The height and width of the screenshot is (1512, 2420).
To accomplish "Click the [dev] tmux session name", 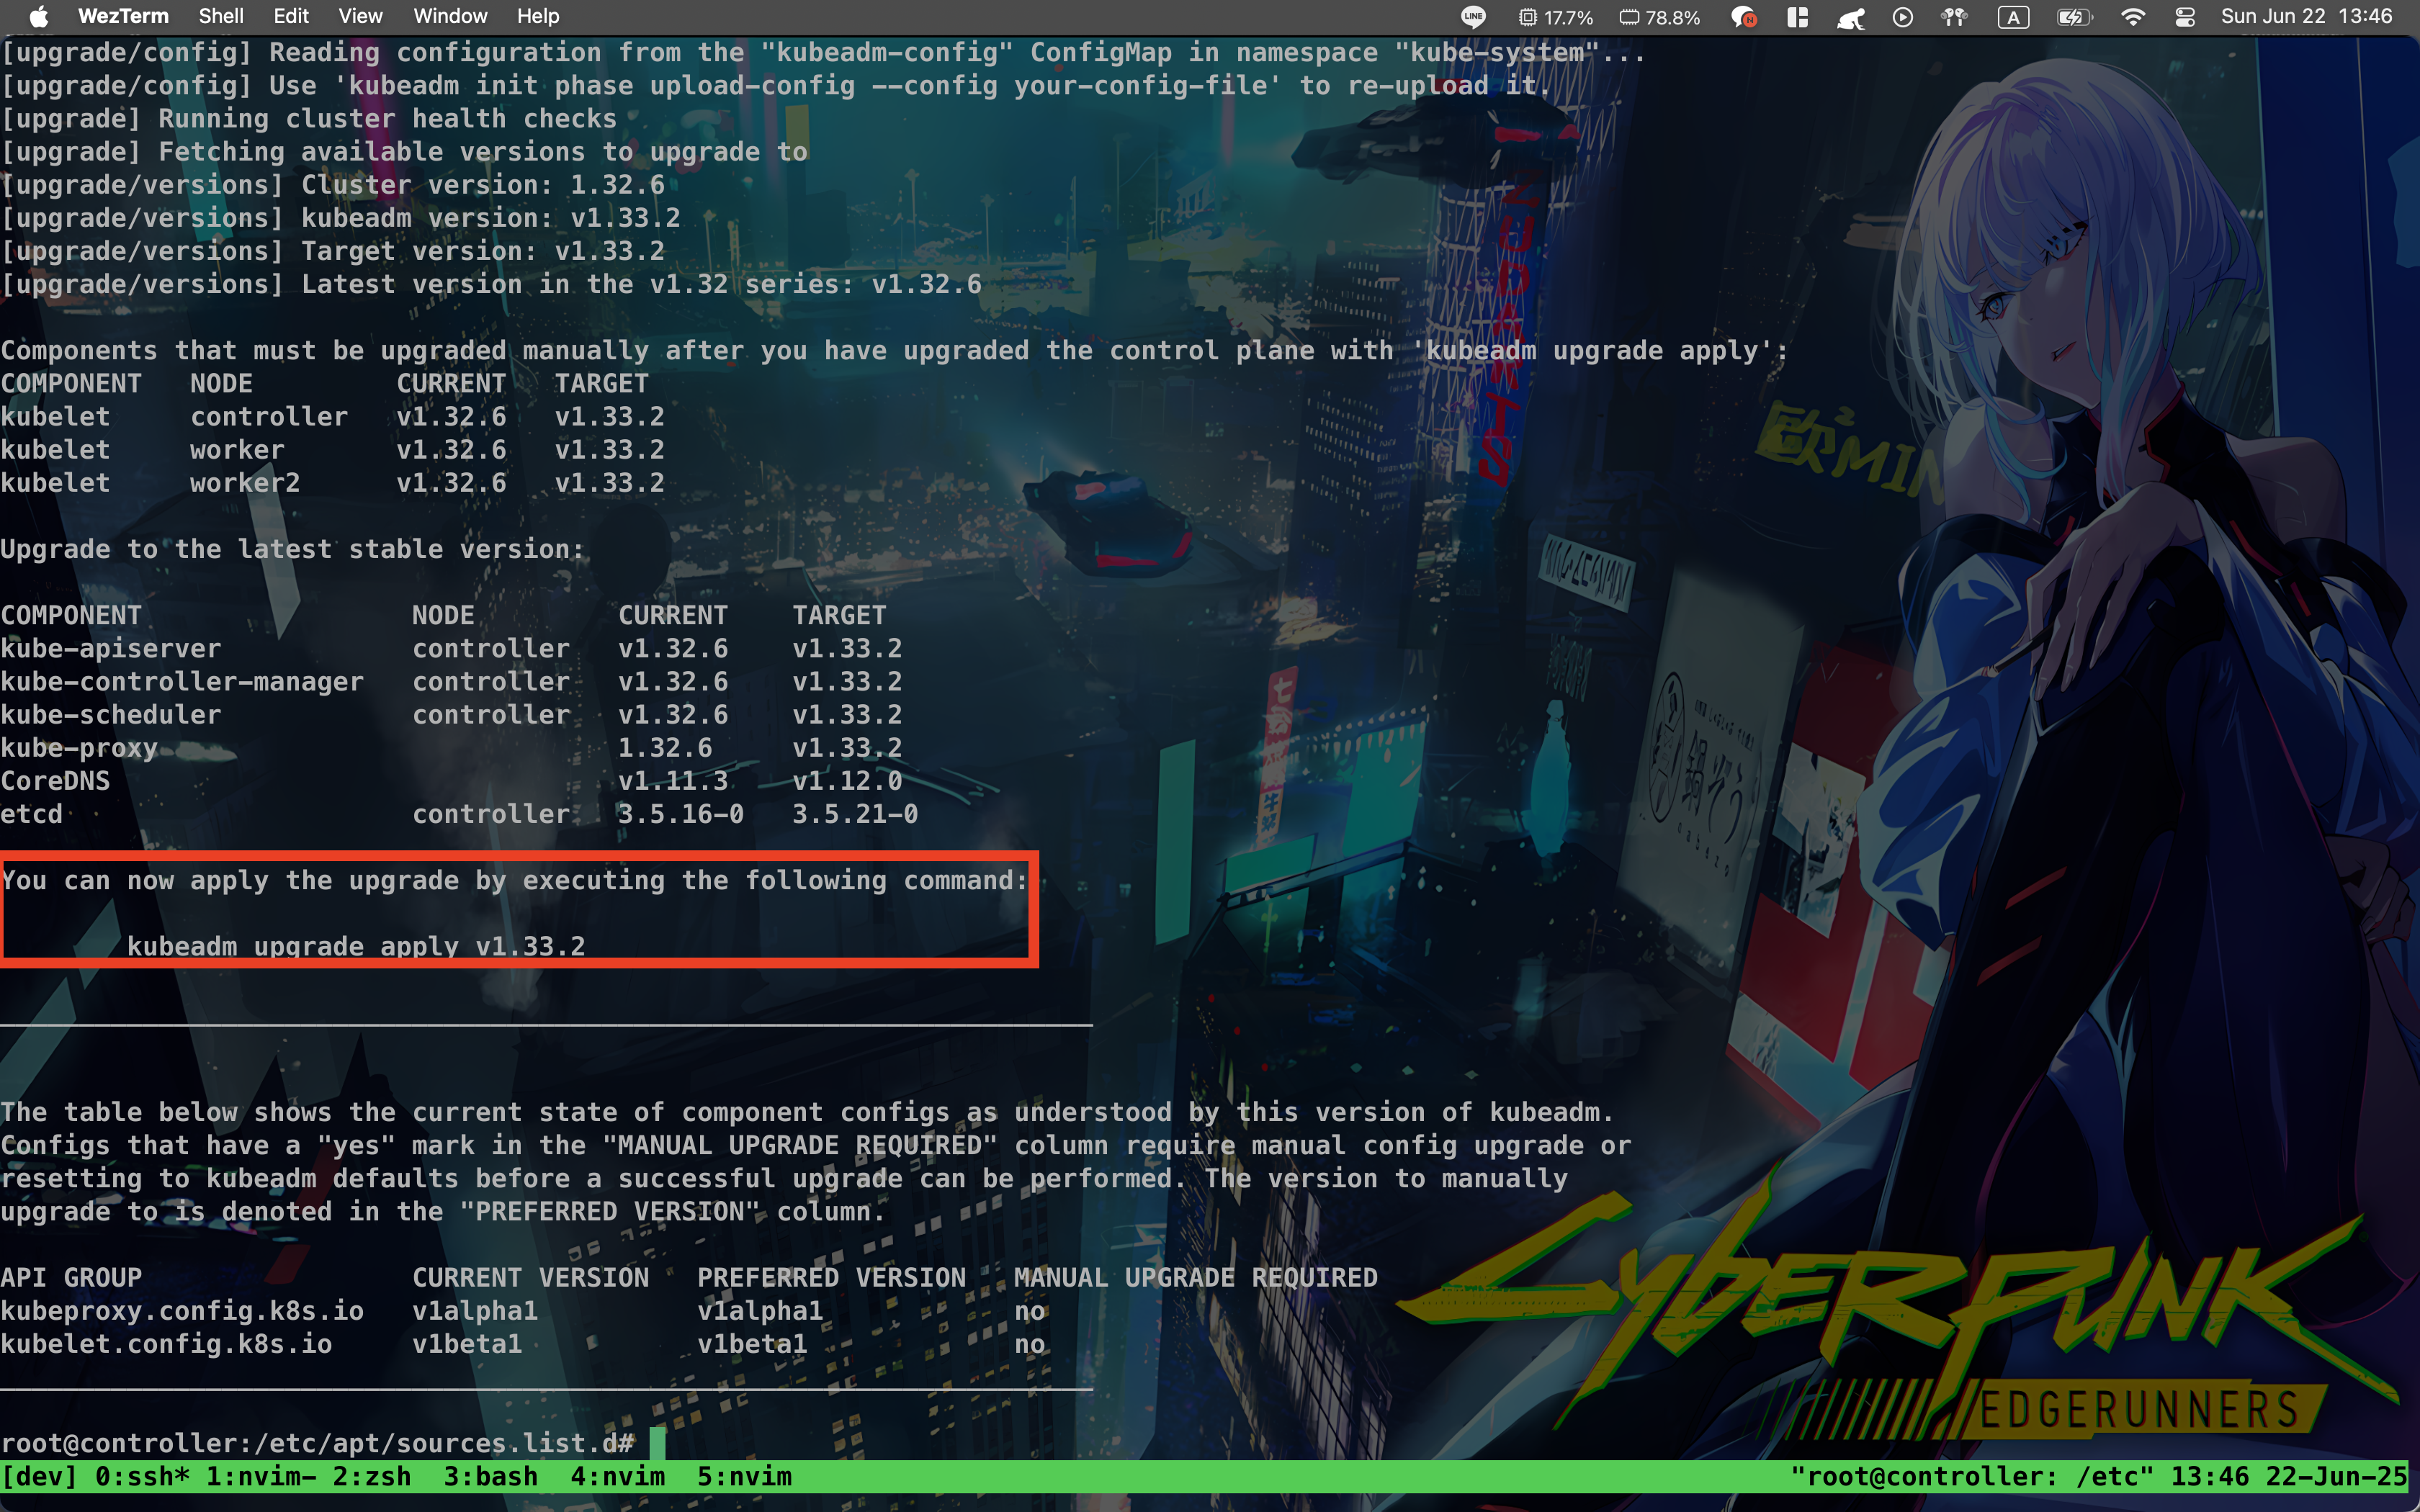I will point(40,1476).
